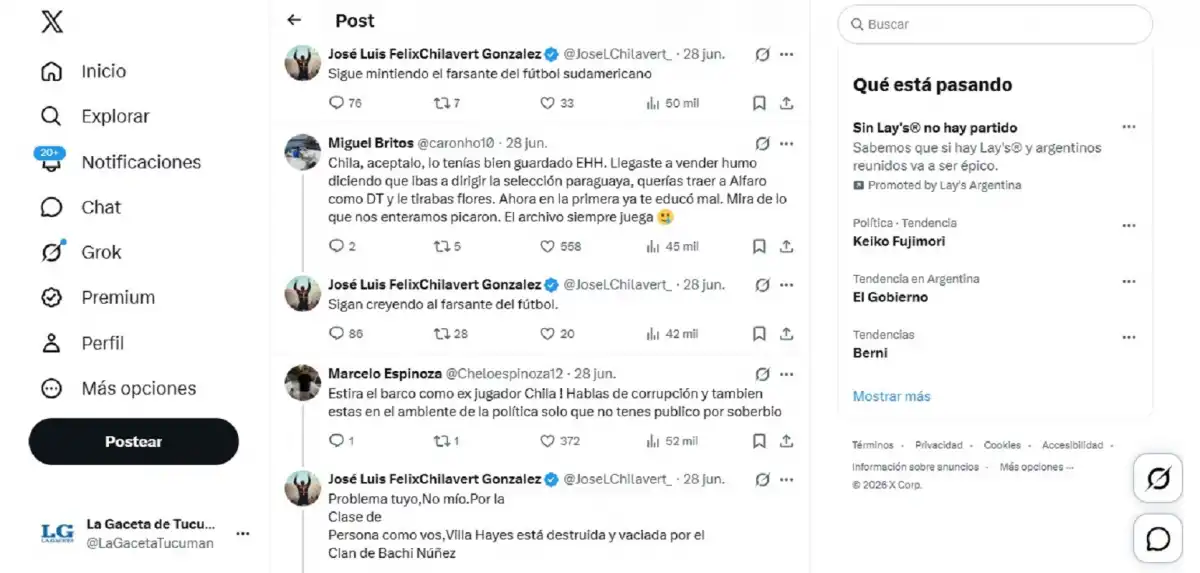The width and height of the screenshot is (1200, 573).
Task: Click the back arrow next to Post
Action: [294, 20]
